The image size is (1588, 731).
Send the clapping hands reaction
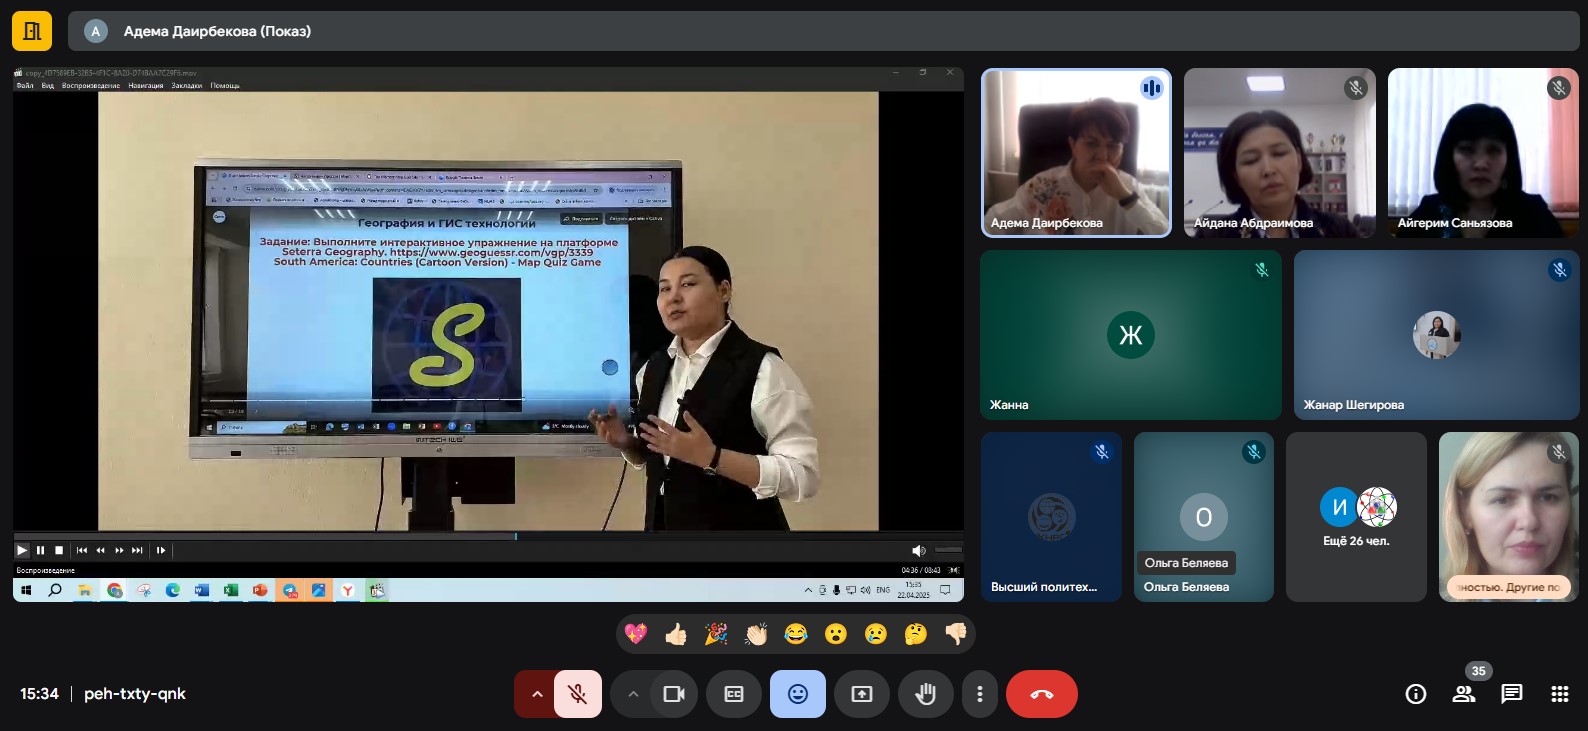click(756, 634)
